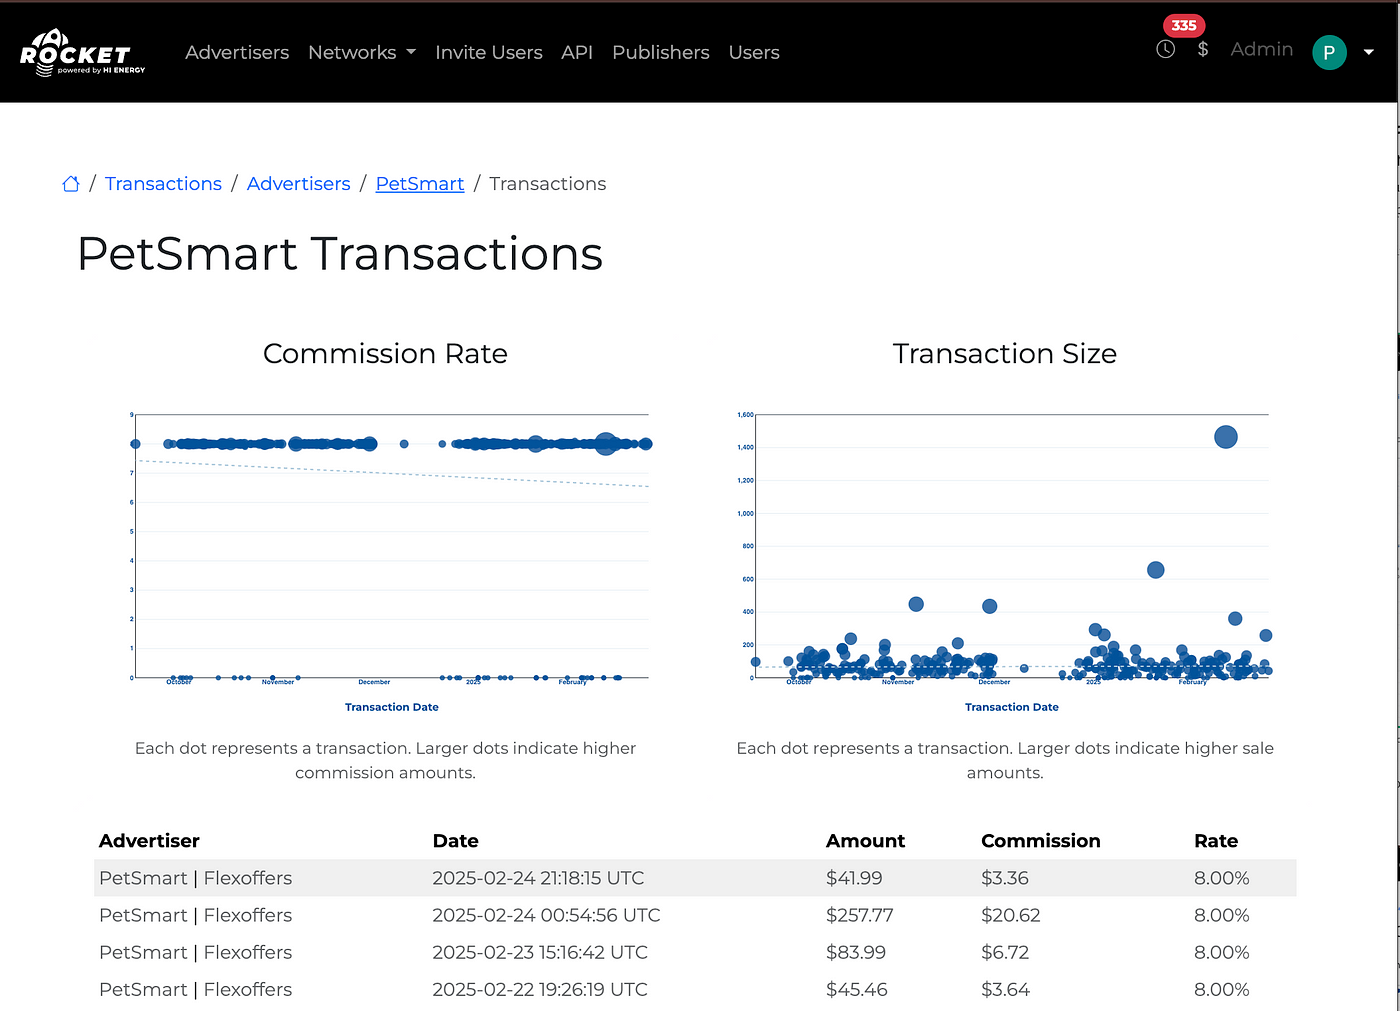The width and height of the screenshot is (1400, 1011).
Task: Click Transaction Date label under Commission Rate chart
Action: click(392, 707)
